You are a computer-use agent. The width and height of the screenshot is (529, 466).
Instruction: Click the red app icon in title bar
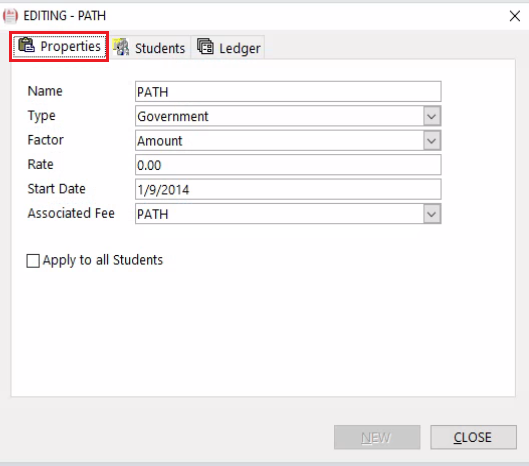tap(10, 16)
